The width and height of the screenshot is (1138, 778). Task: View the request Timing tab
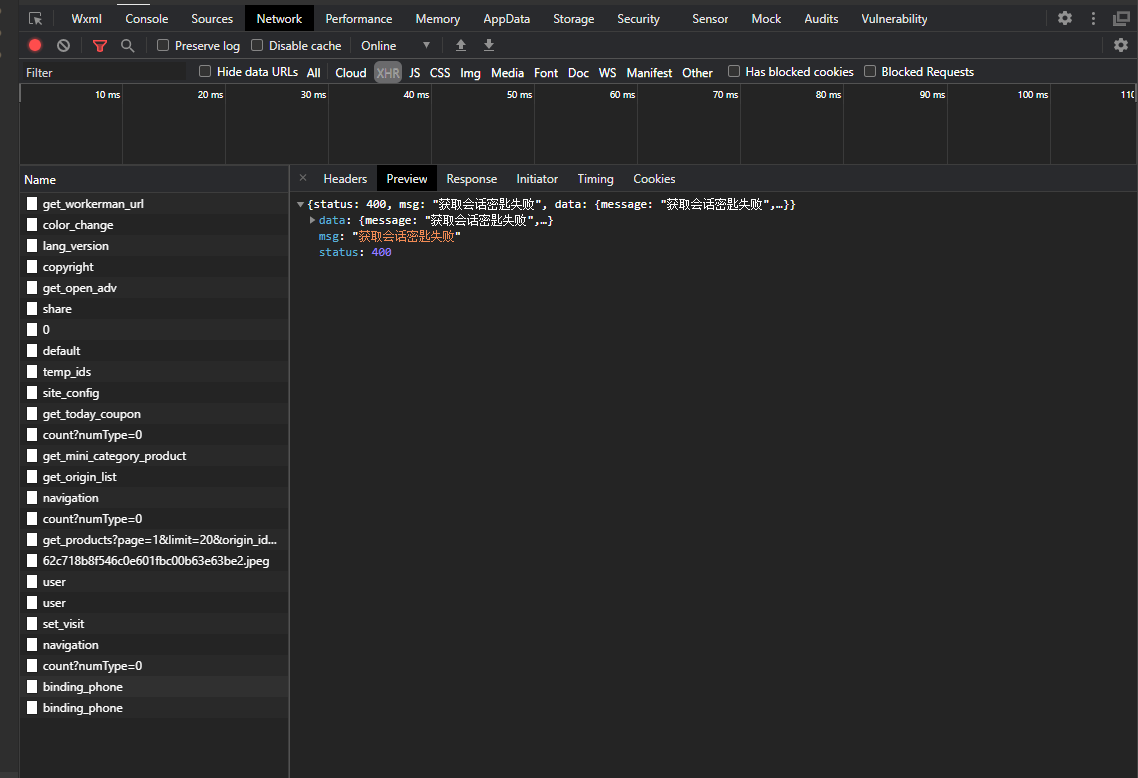pyautogui.click(x=595, y=179)
